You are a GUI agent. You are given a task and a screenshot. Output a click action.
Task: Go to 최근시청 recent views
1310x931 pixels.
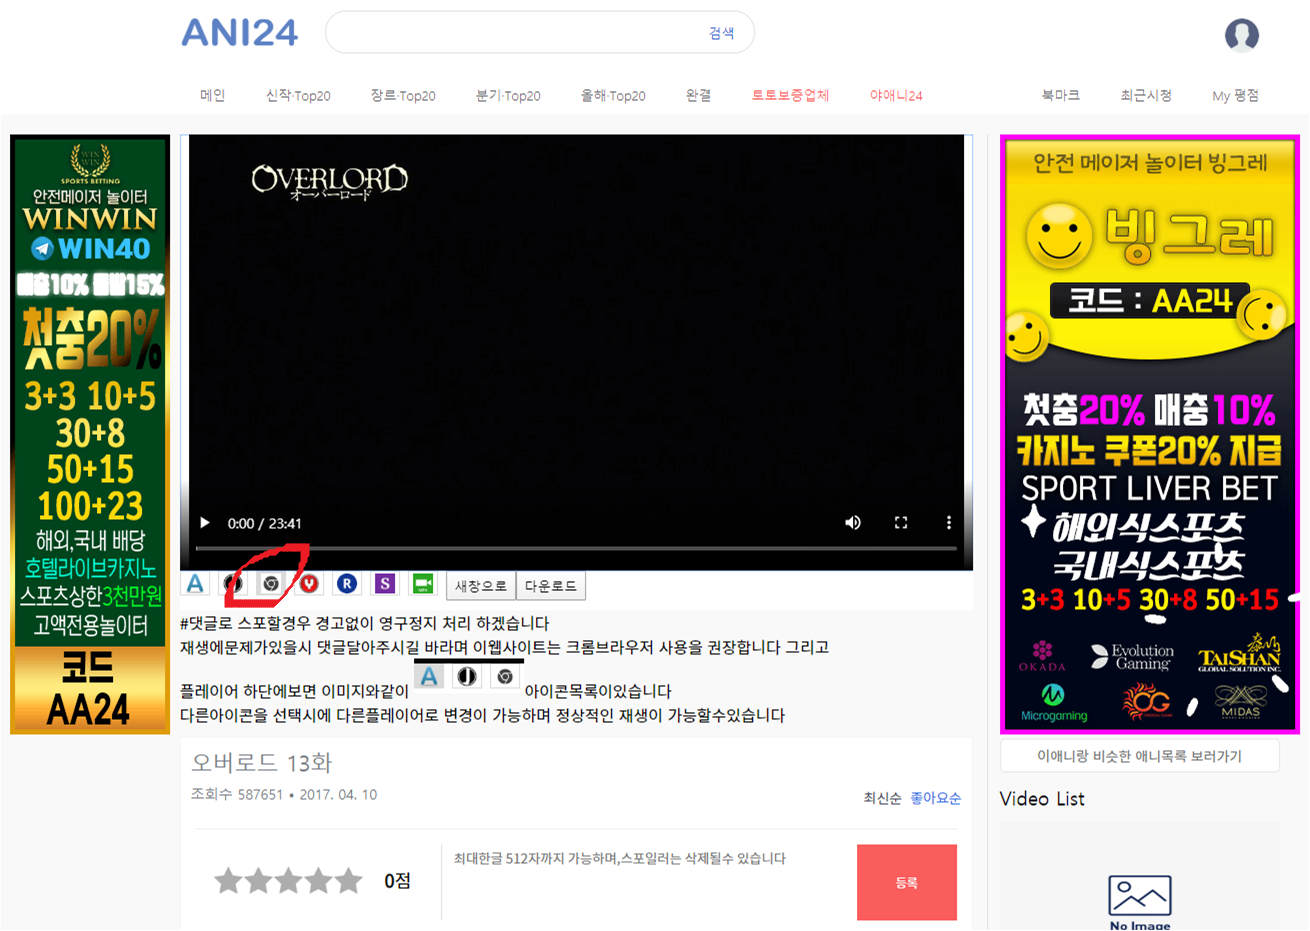(1146, 95)
